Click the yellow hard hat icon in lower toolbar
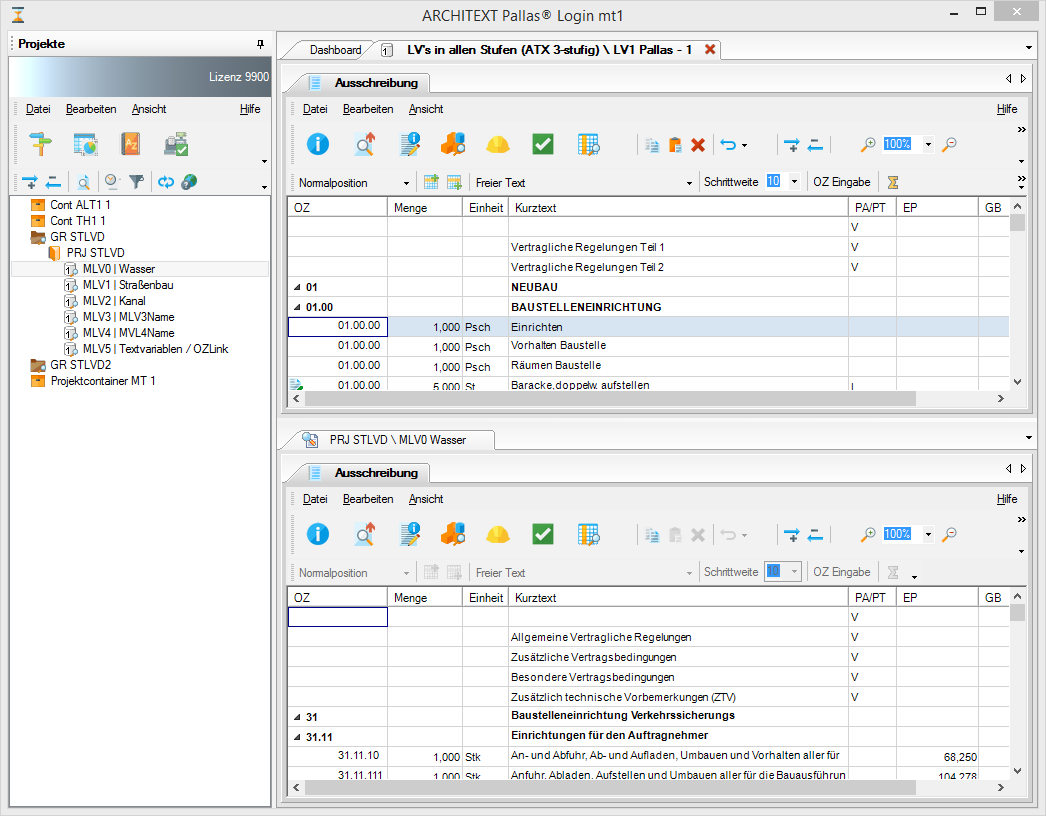The width and height of the screenshot is (1046, 816). (498, 534)
